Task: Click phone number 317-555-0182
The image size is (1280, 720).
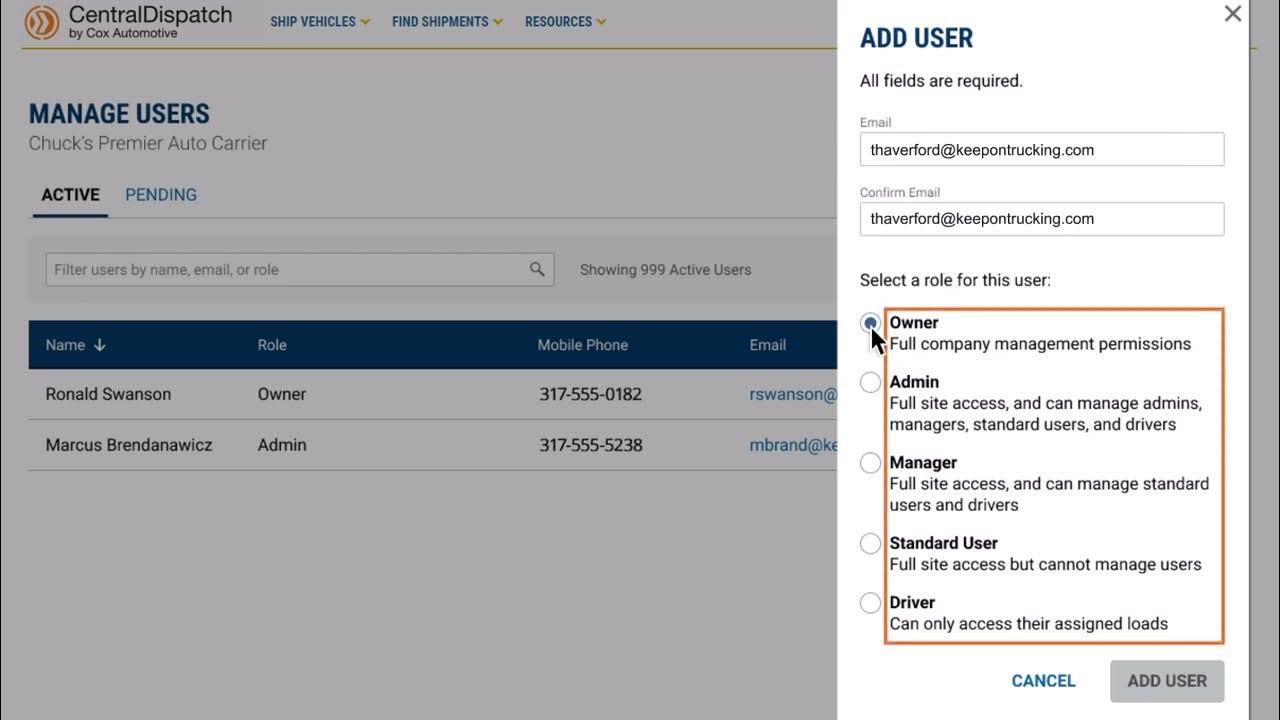Action: [x=591, y=394]
